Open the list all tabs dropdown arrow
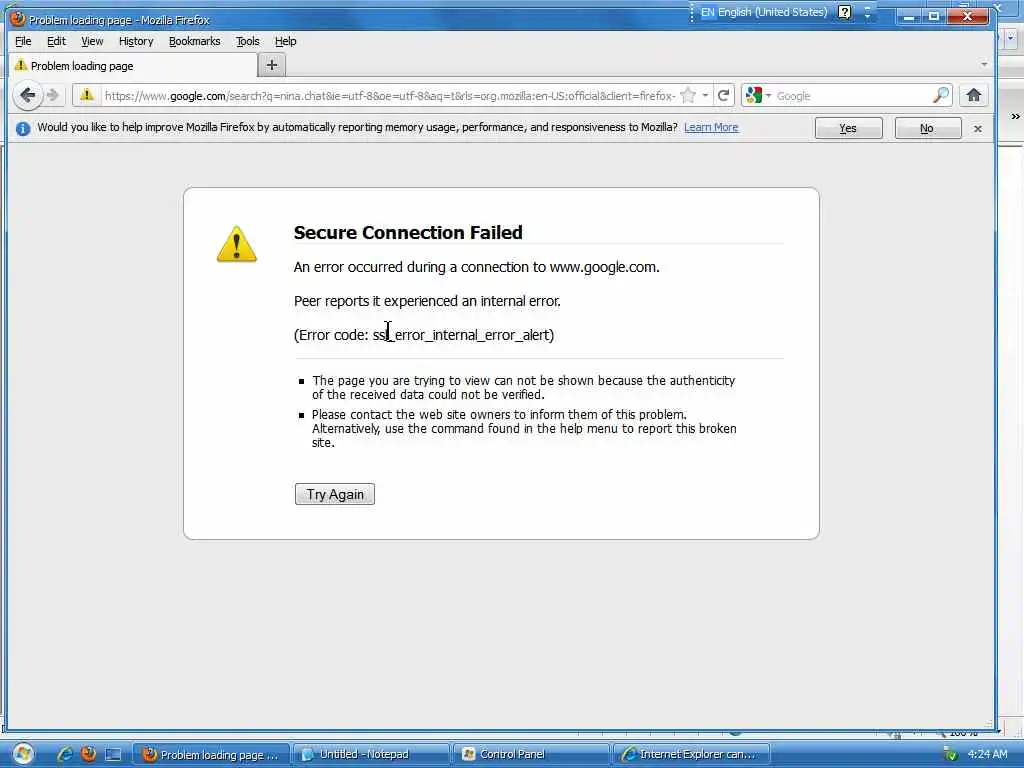The image size is (1024, 768). point(984,64)
